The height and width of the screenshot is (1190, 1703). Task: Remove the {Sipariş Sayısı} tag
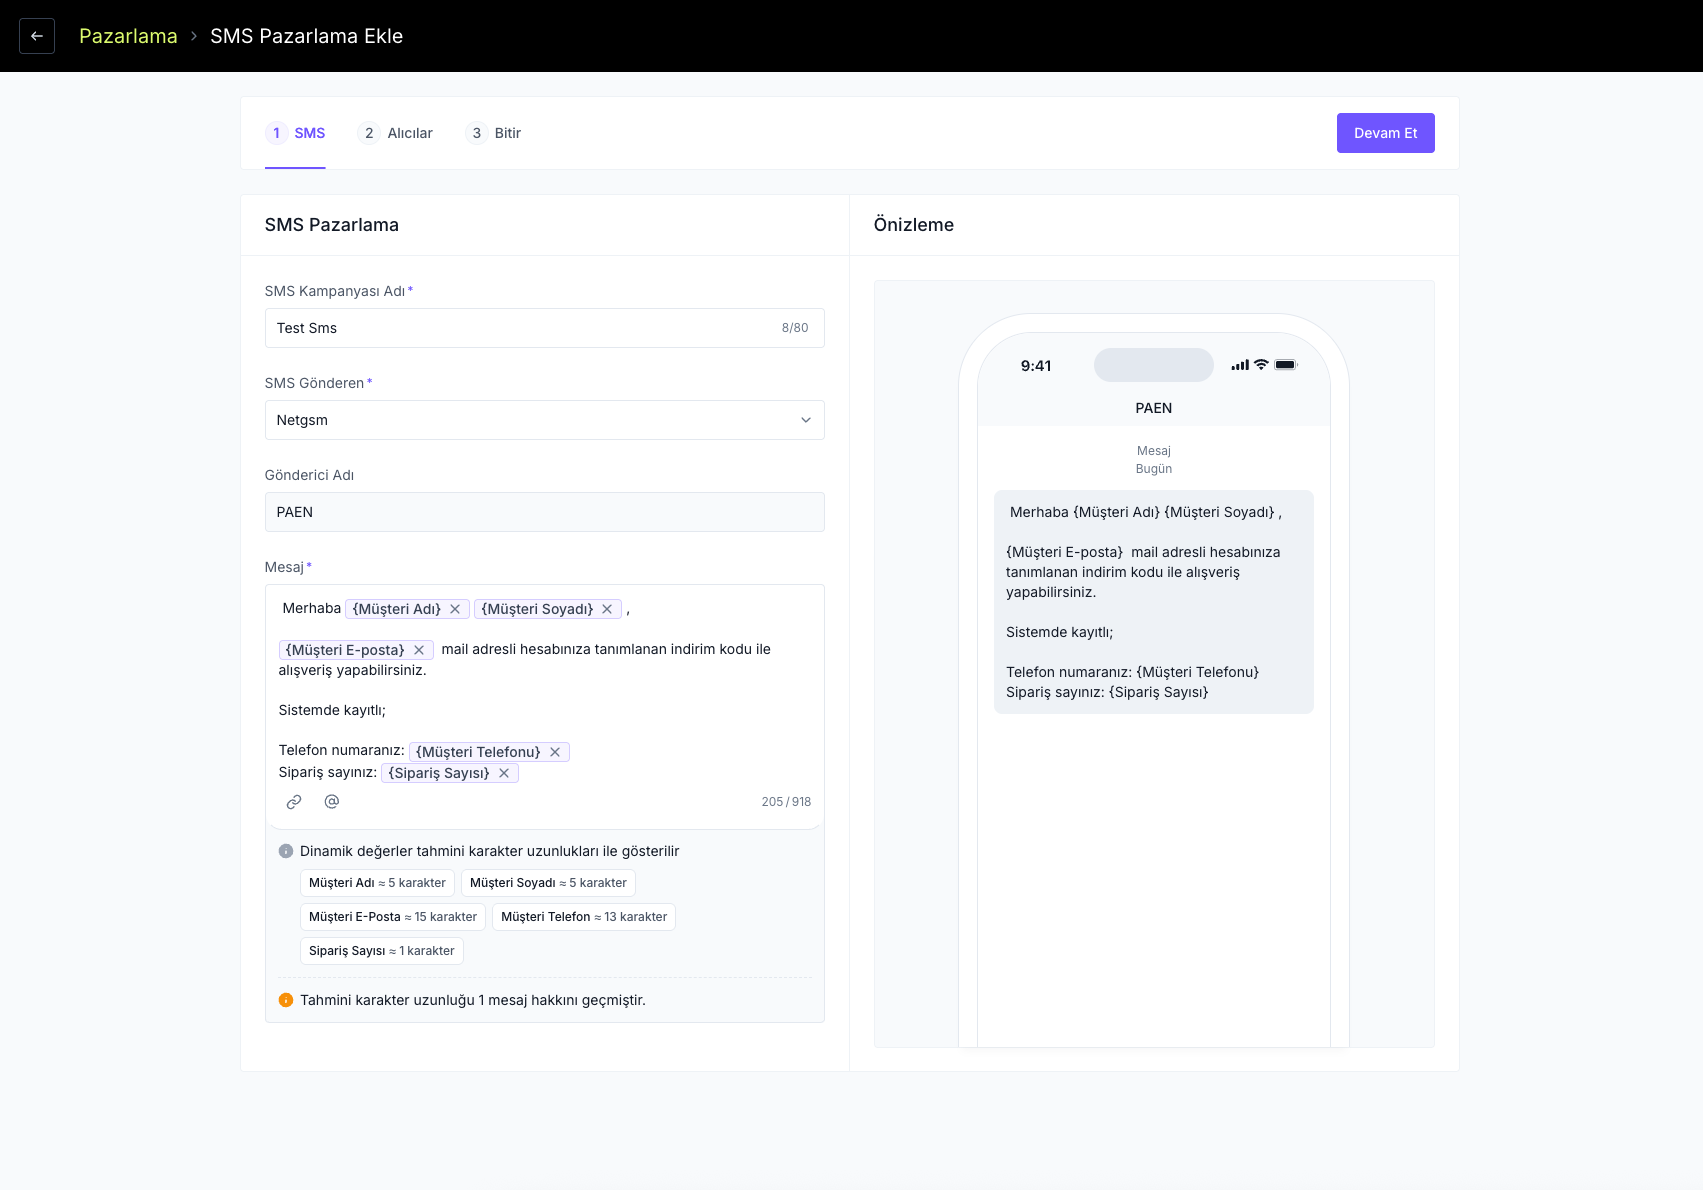504,773
